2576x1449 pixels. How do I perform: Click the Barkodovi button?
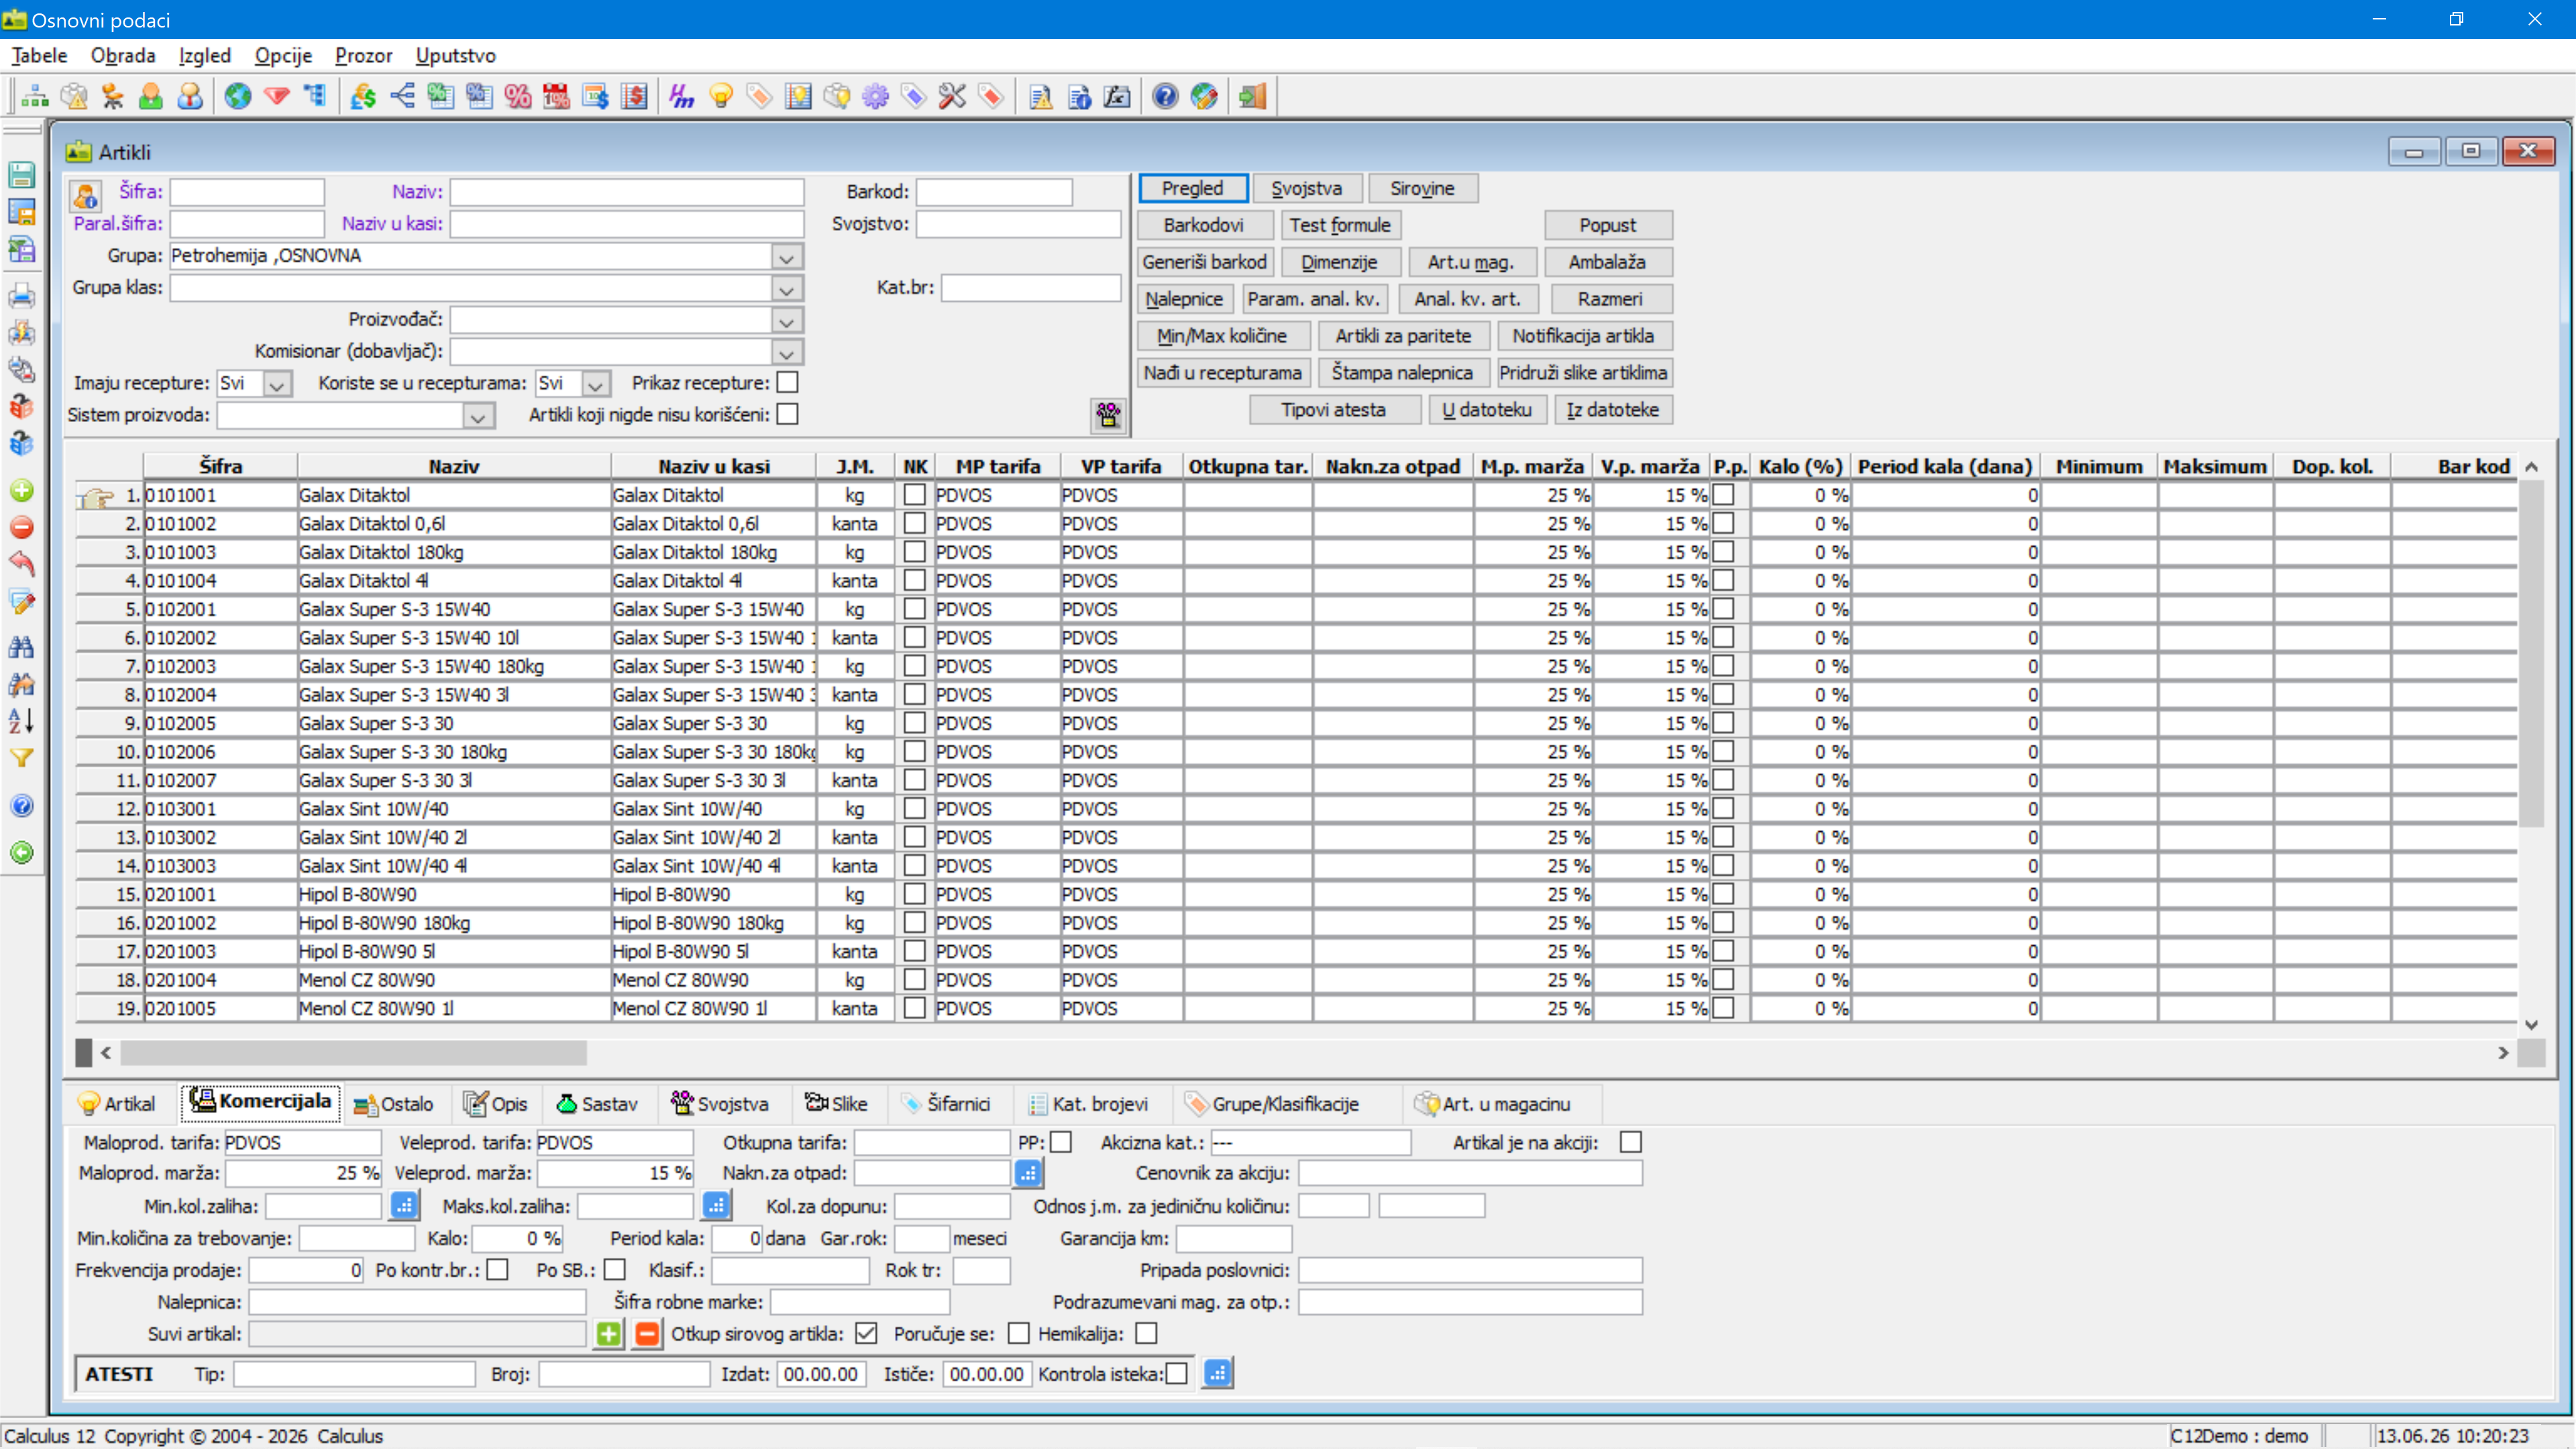click(x=1204, y=225)
